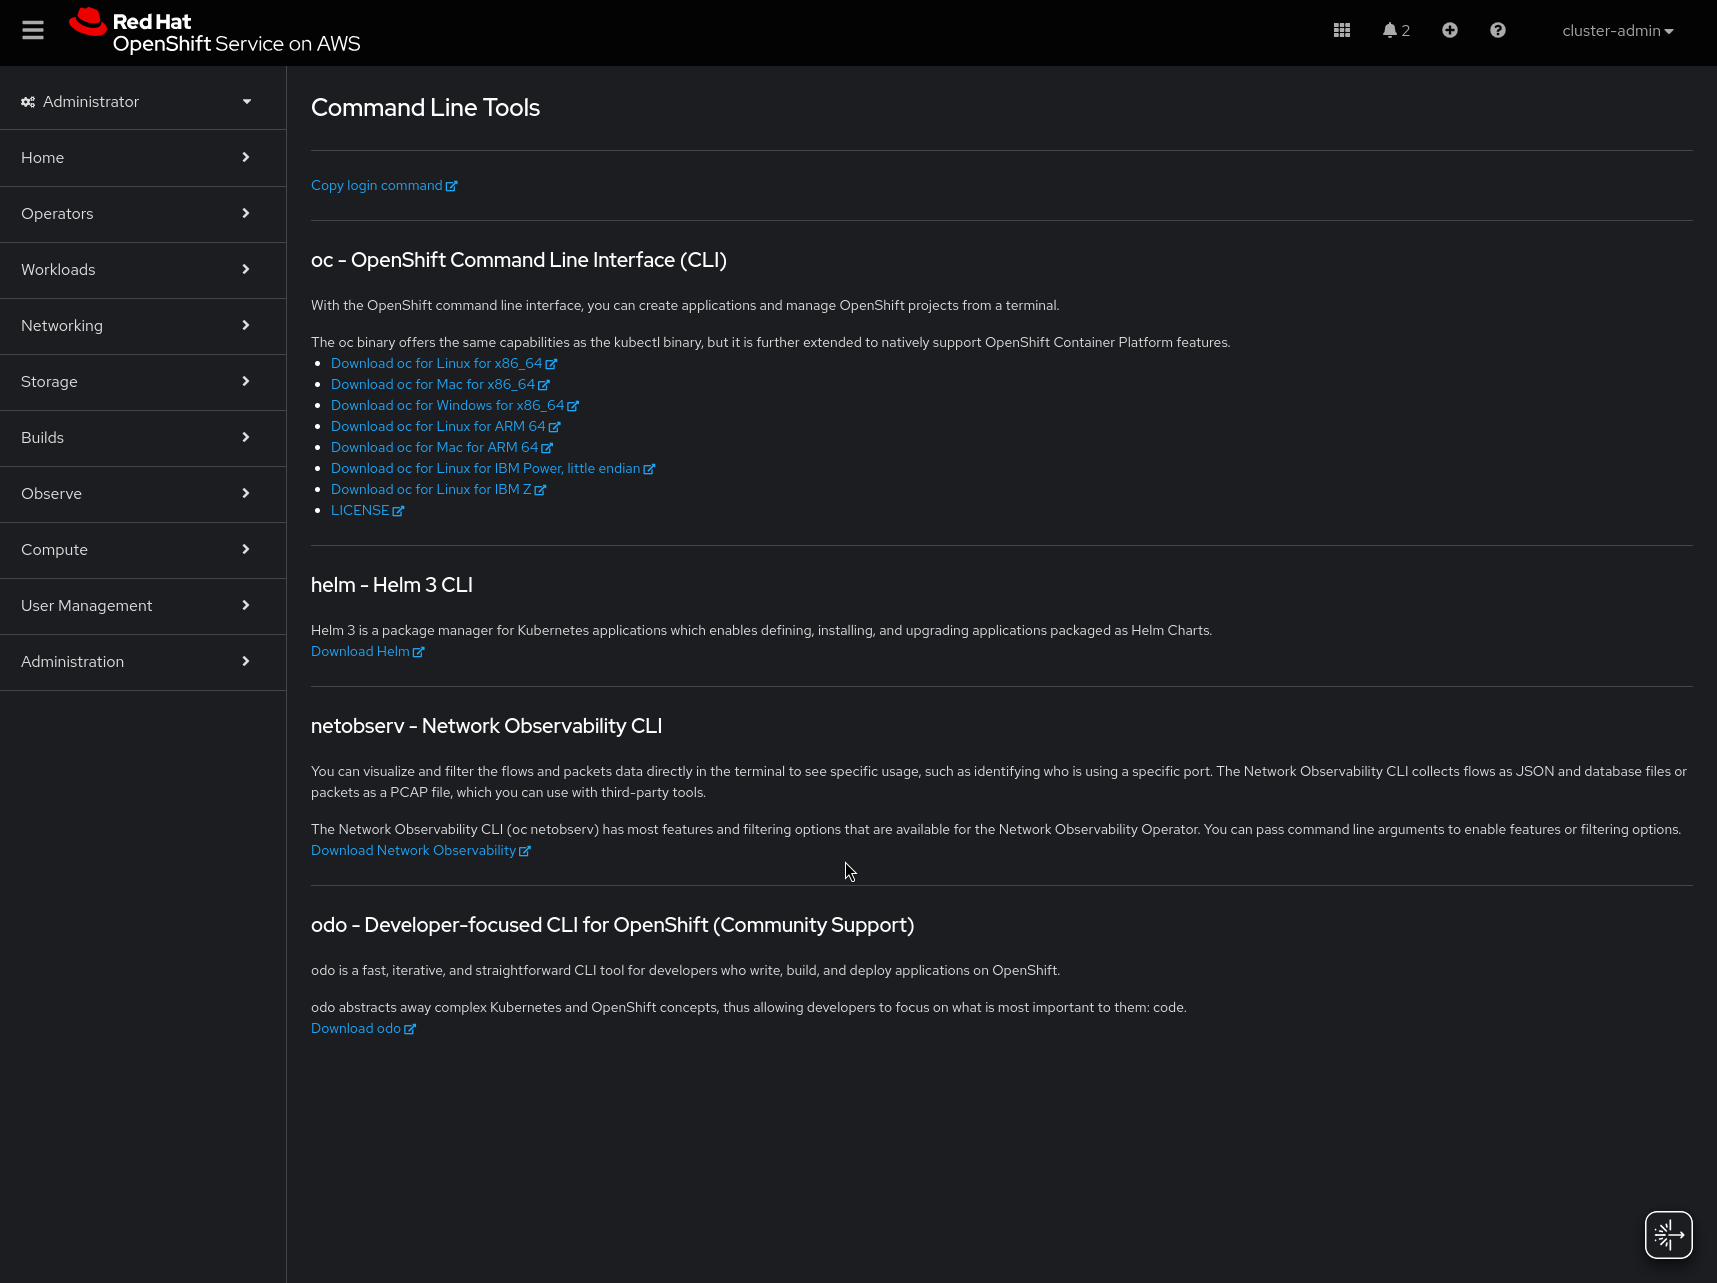The width and height of the screenshot is (1717, 1283).
Task: Open the Observe menu in sidebar
Action: [x=143, y=494]
